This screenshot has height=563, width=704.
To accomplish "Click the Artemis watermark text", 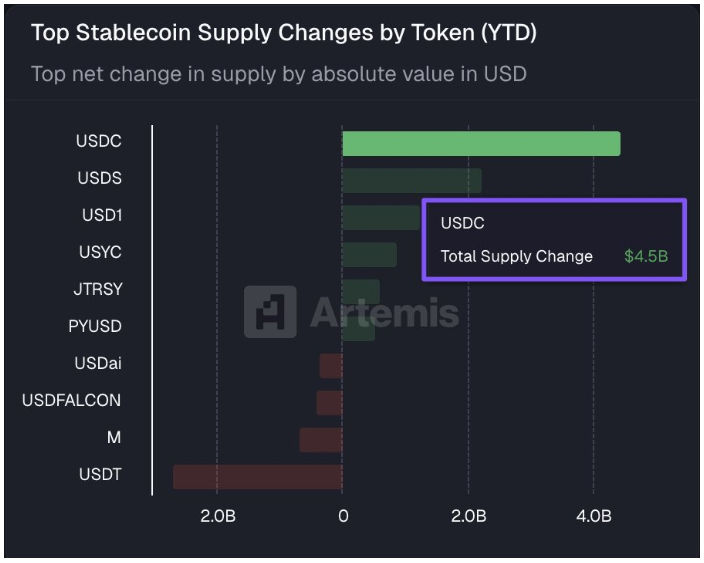I will click(384, 312).
